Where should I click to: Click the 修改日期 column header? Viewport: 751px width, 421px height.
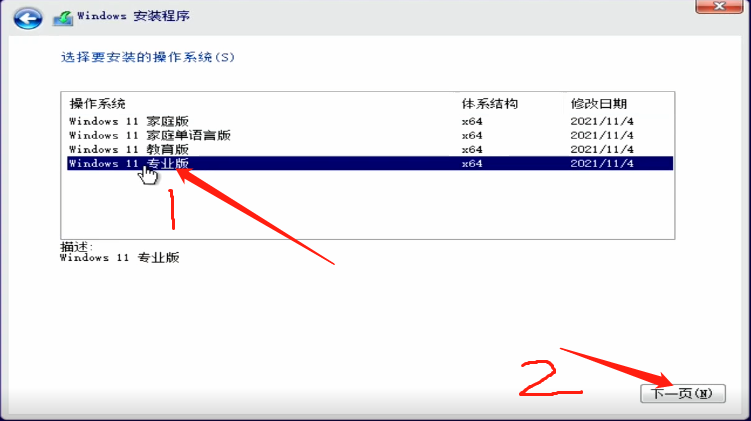599,103
